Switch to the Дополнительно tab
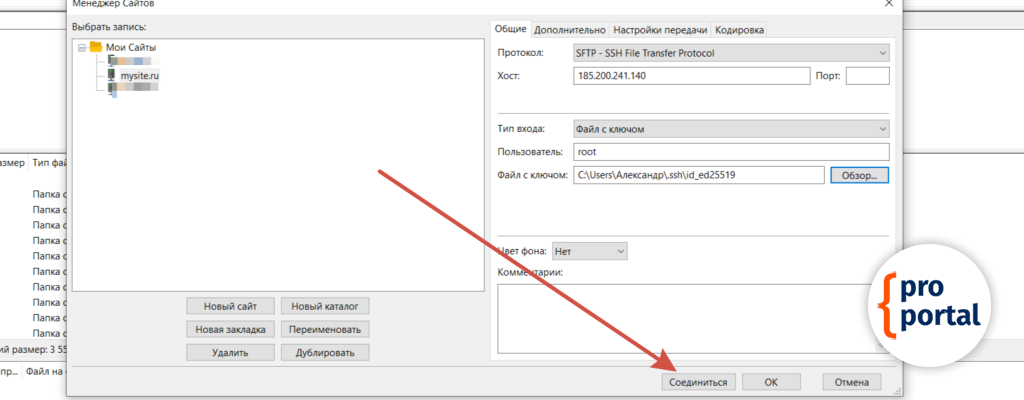This screenshot has height=400, width=1024. (569, 30)
